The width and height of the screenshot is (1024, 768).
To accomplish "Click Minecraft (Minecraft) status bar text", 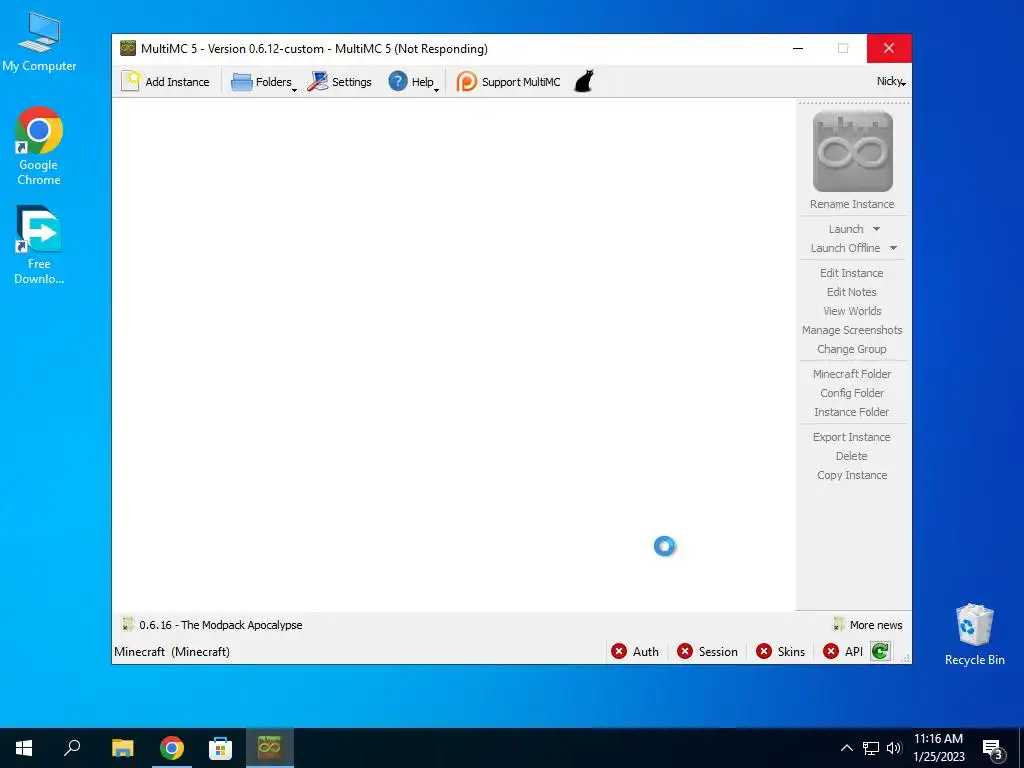I will tap(172, 652).
